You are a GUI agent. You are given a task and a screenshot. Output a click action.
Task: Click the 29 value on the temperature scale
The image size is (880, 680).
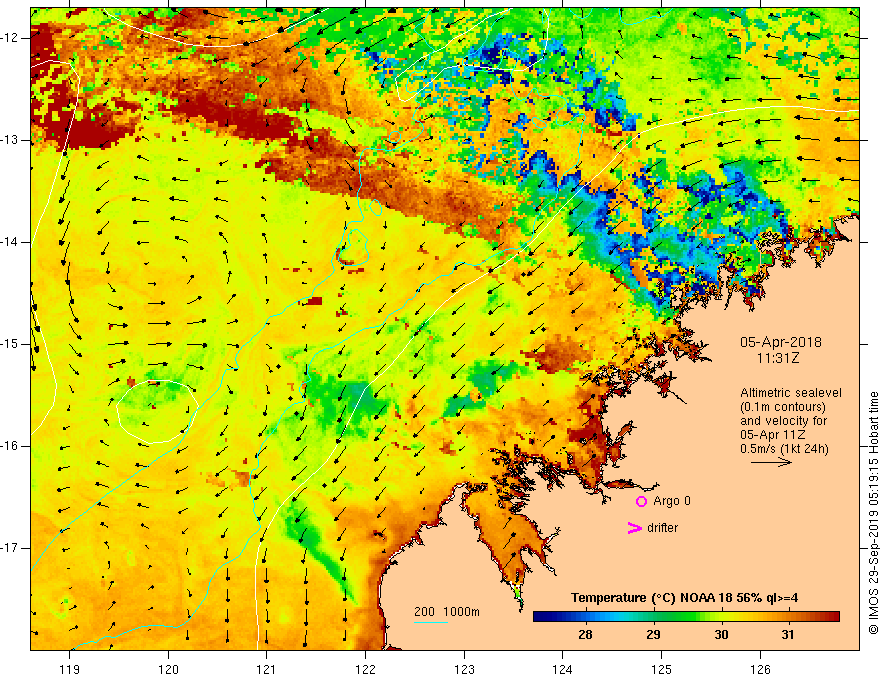pos(653,635)
